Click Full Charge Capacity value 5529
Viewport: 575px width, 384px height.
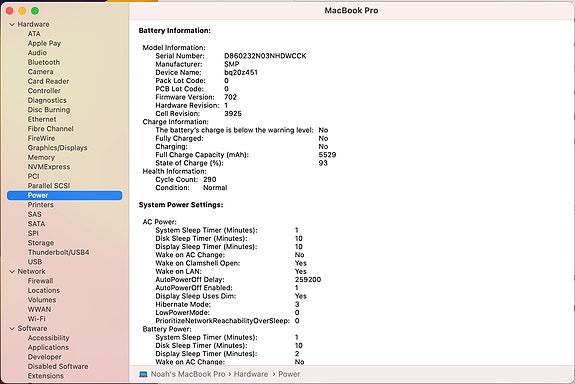coord(327,155)
